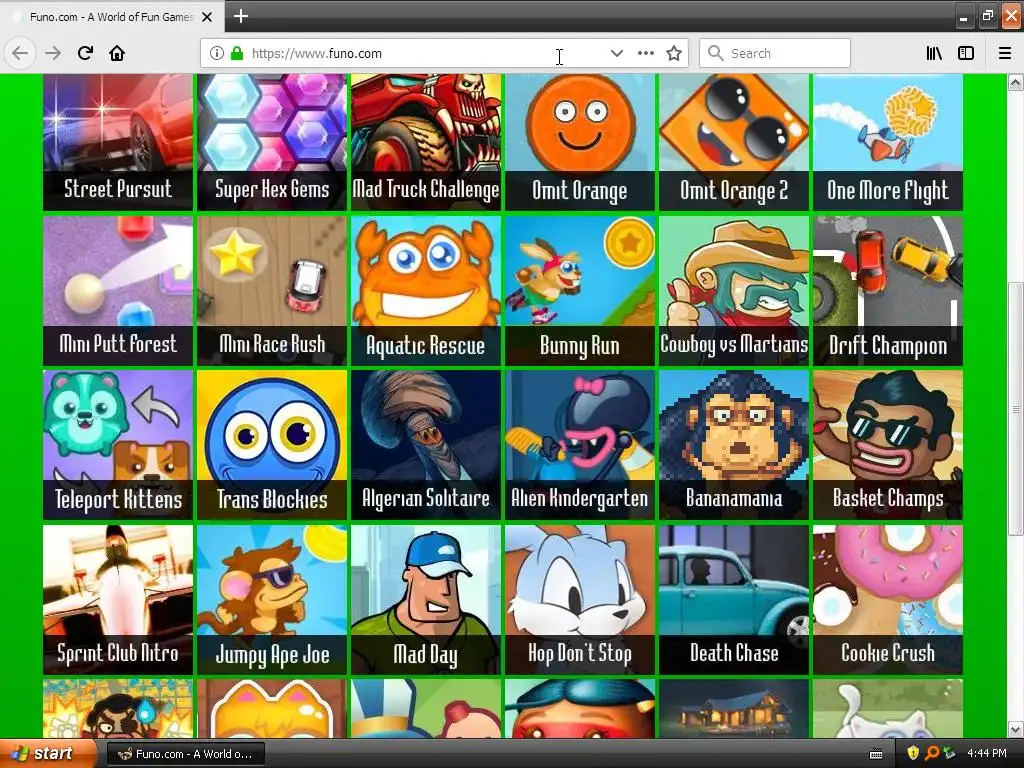Launch the Alien Kindergarten game
The height and width of the screenshot is (768, 1024).
pos(580,445)
